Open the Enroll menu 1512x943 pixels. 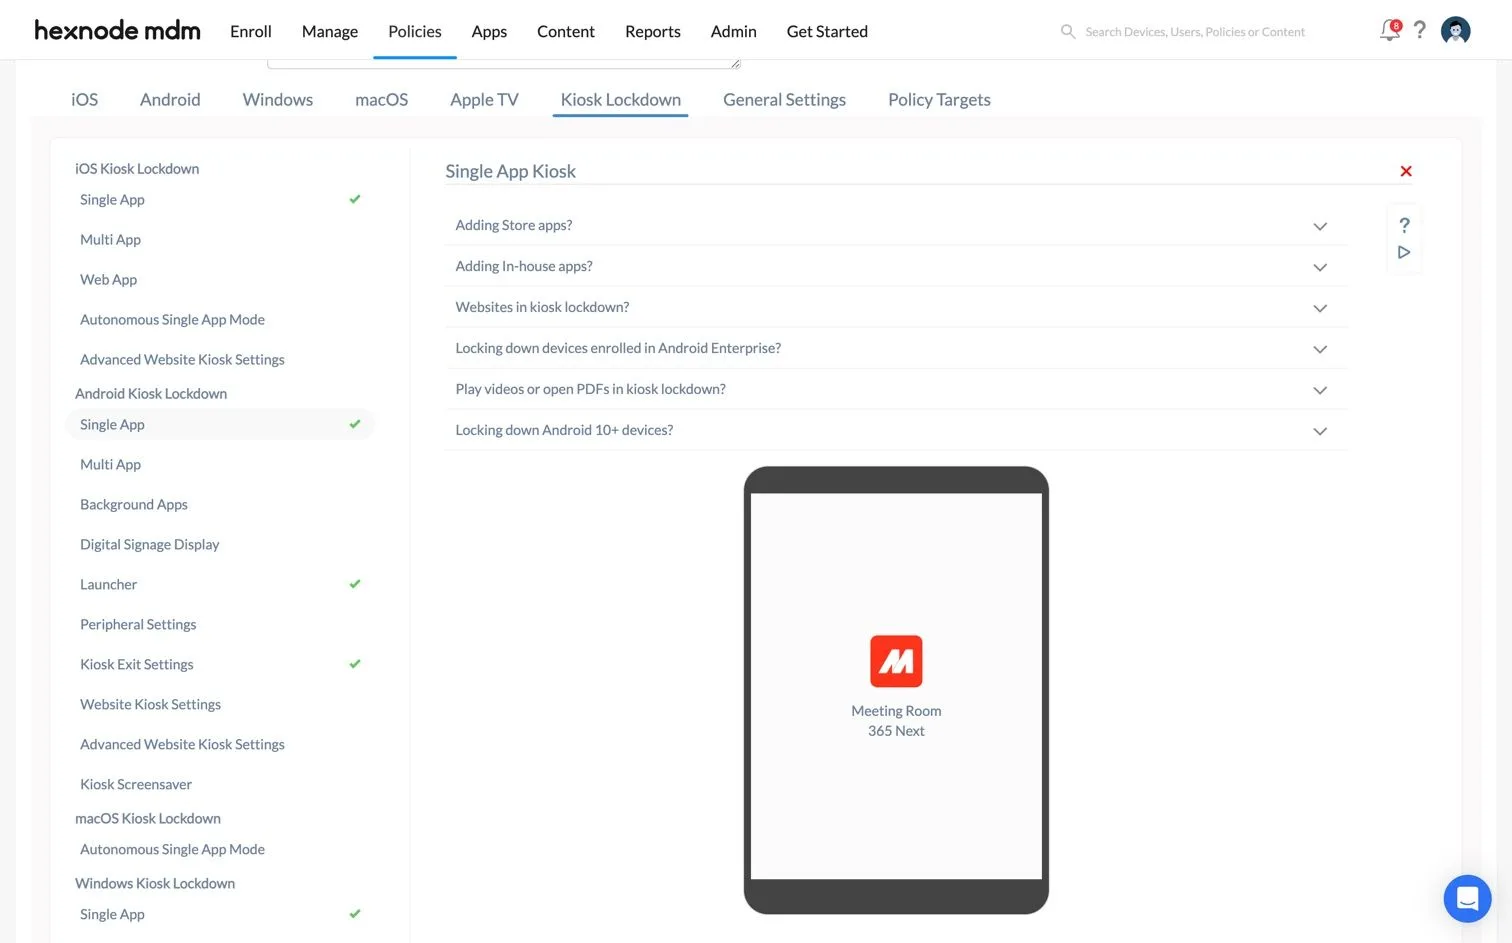[x=251, y=31]
